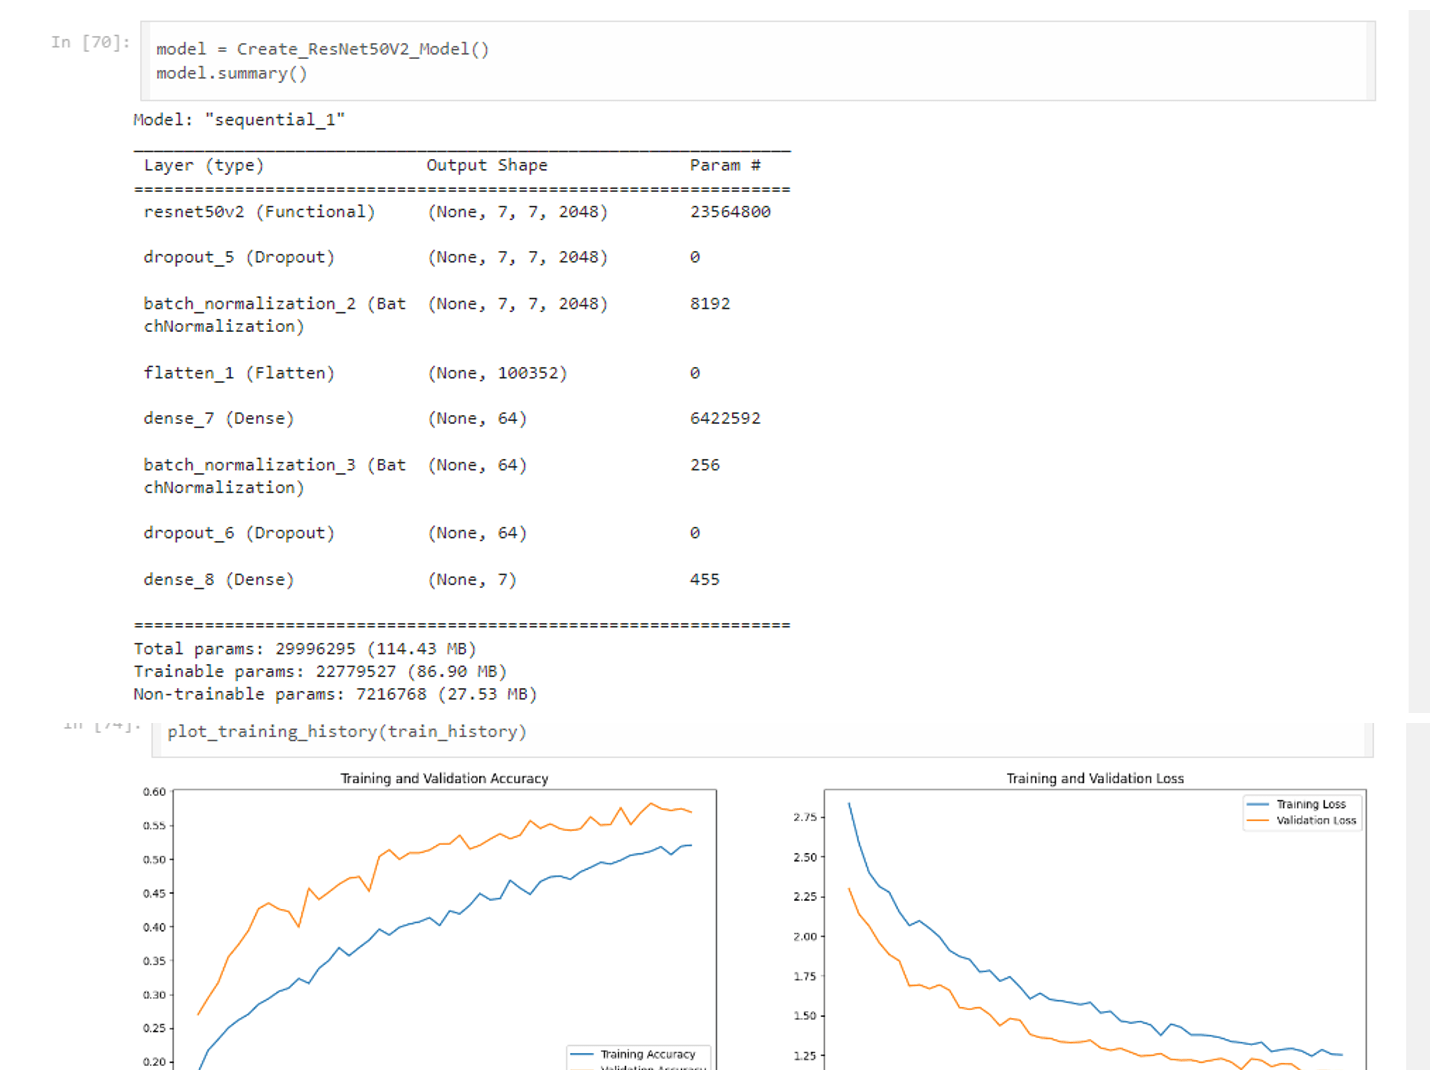Select the Model: "sequential_1" output text
The width and height of the screenshot is (1440, 1080).
coord(239,119)
